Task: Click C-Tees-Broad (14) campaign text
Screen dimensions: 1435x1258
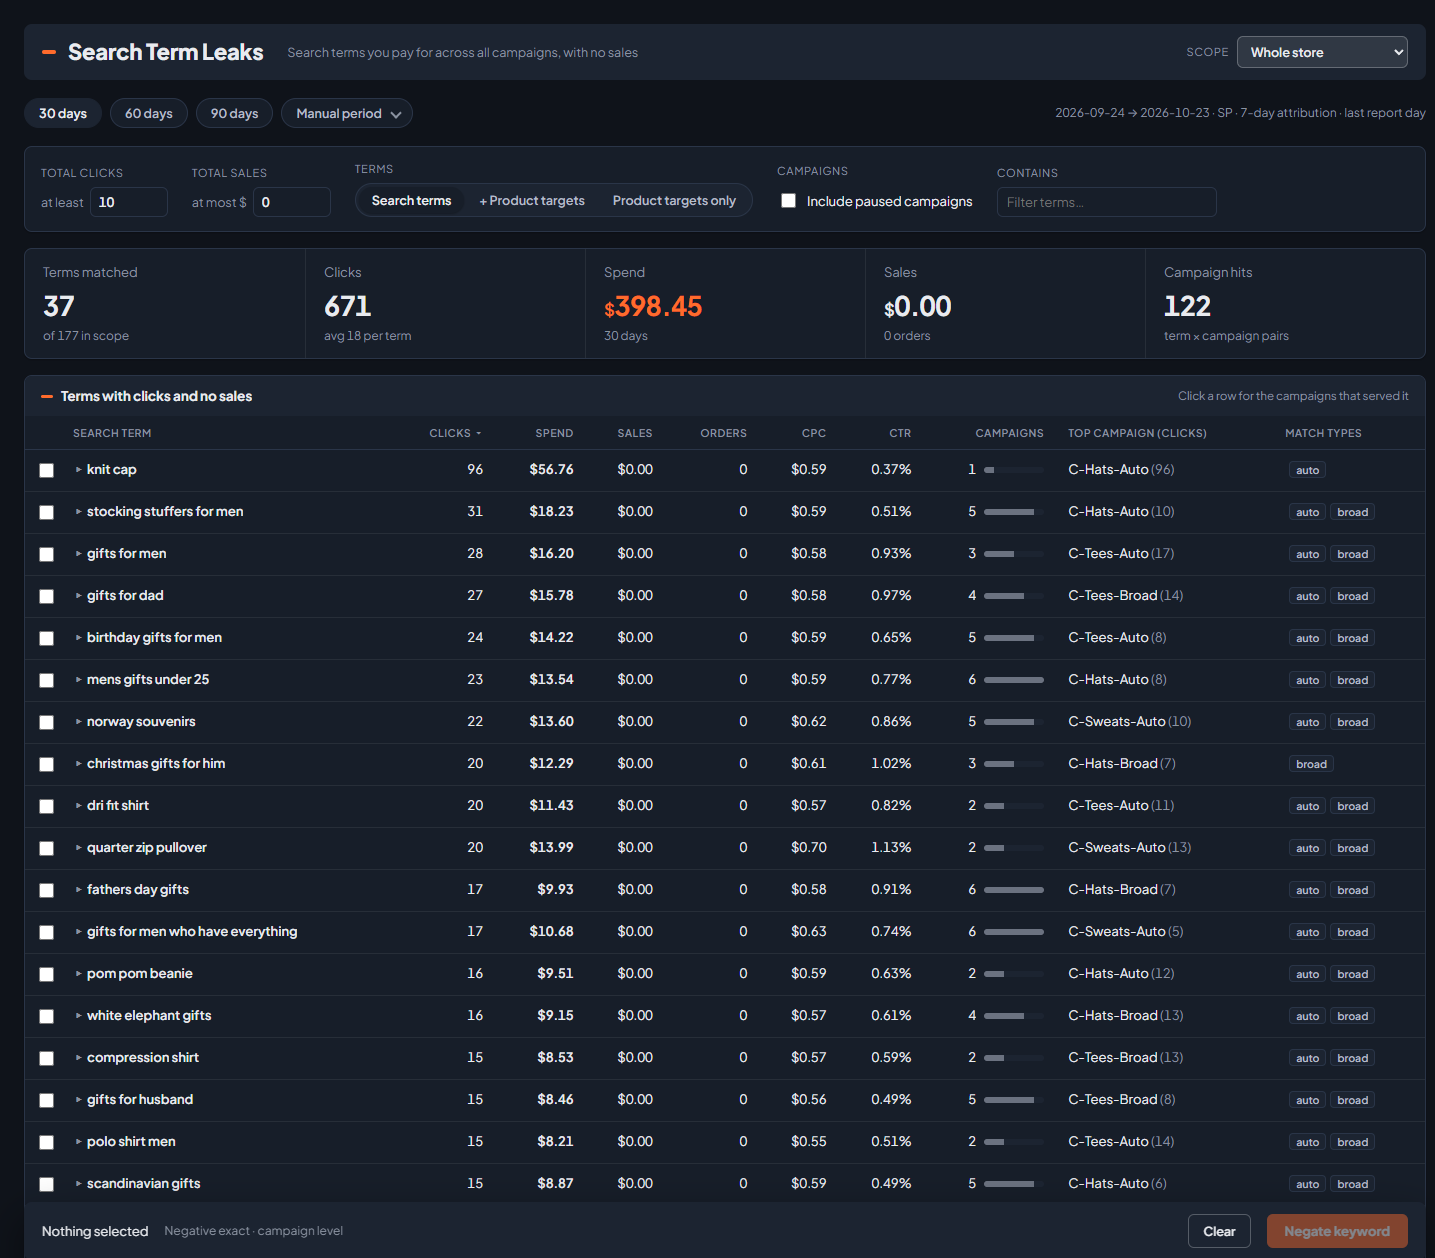Action: pyautogui.click(x=1125, y=595)
